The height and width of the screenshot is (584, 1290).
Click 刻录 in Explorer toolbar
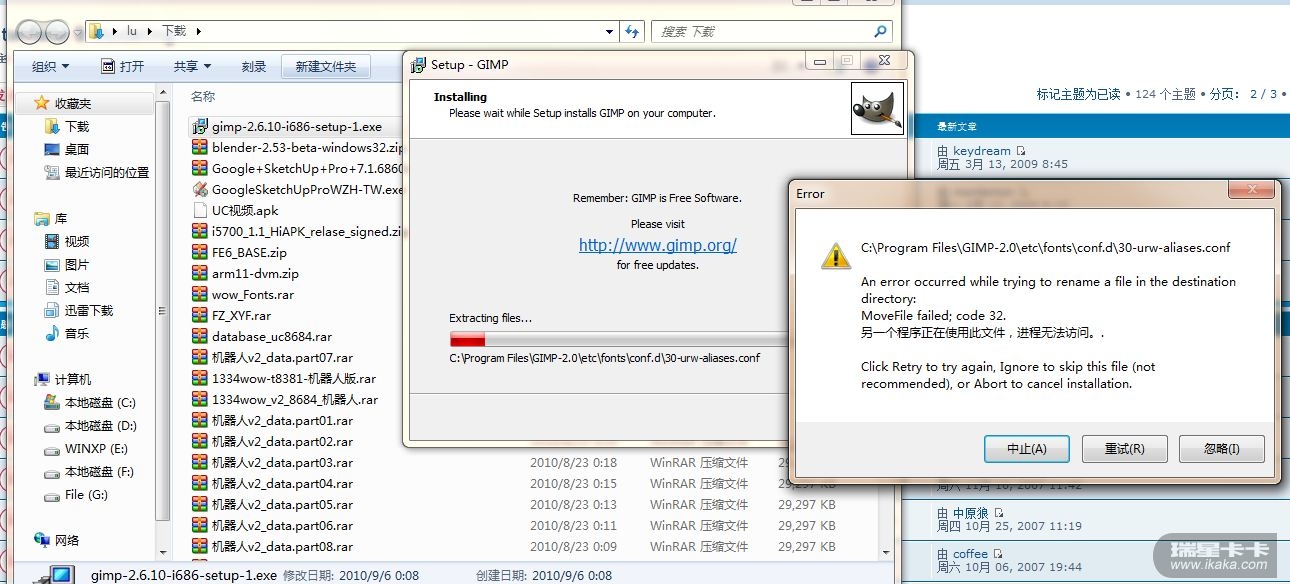pyautogui.click(x=254, y=67)
